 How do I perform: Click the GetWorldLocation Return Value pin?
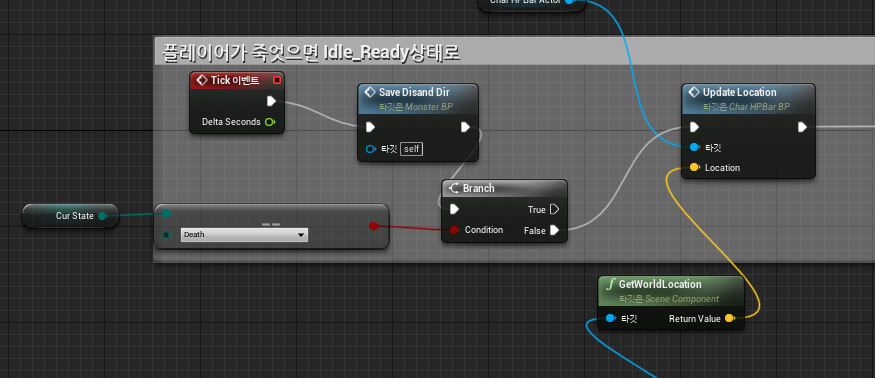click(x=730, y=319)
